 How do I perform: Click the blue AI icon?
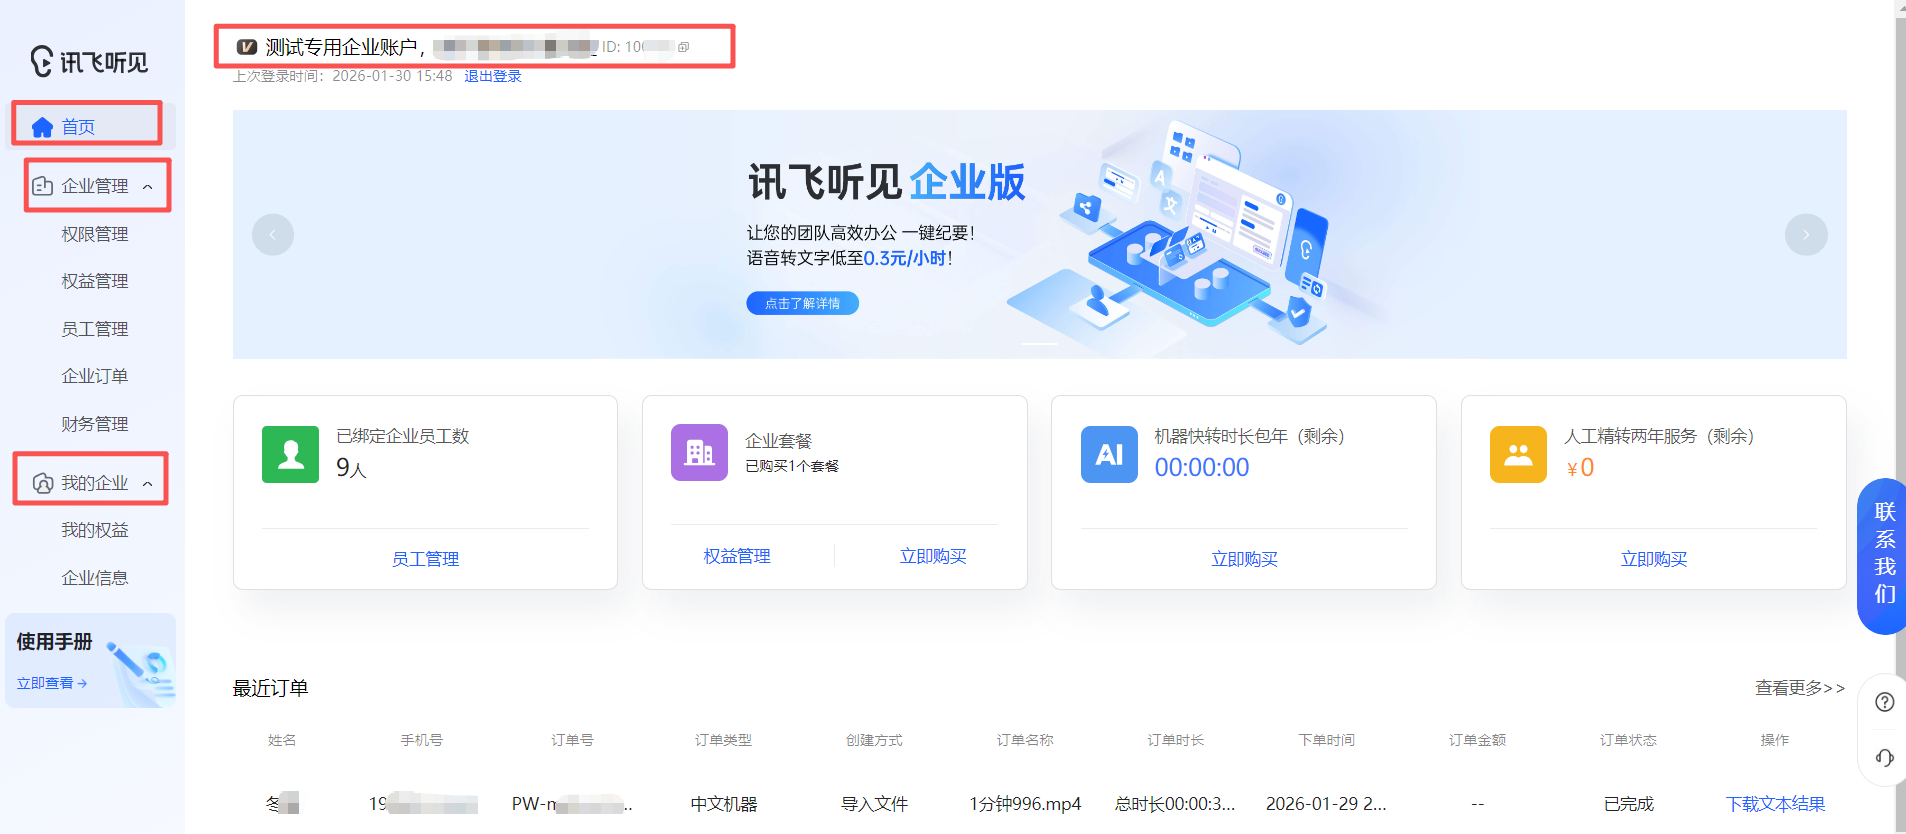1109,454
